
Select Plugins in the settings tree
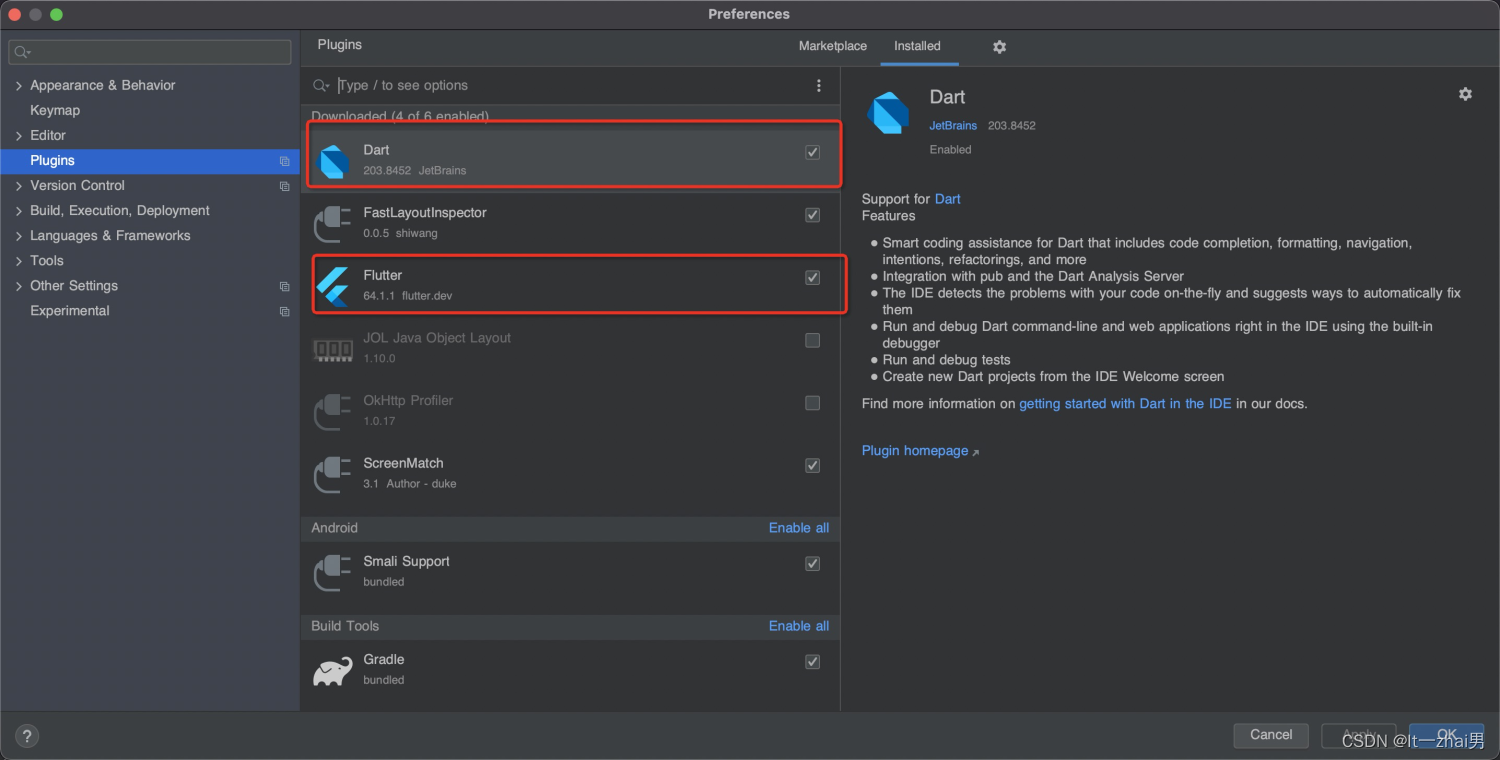click(x=150, y=160)
